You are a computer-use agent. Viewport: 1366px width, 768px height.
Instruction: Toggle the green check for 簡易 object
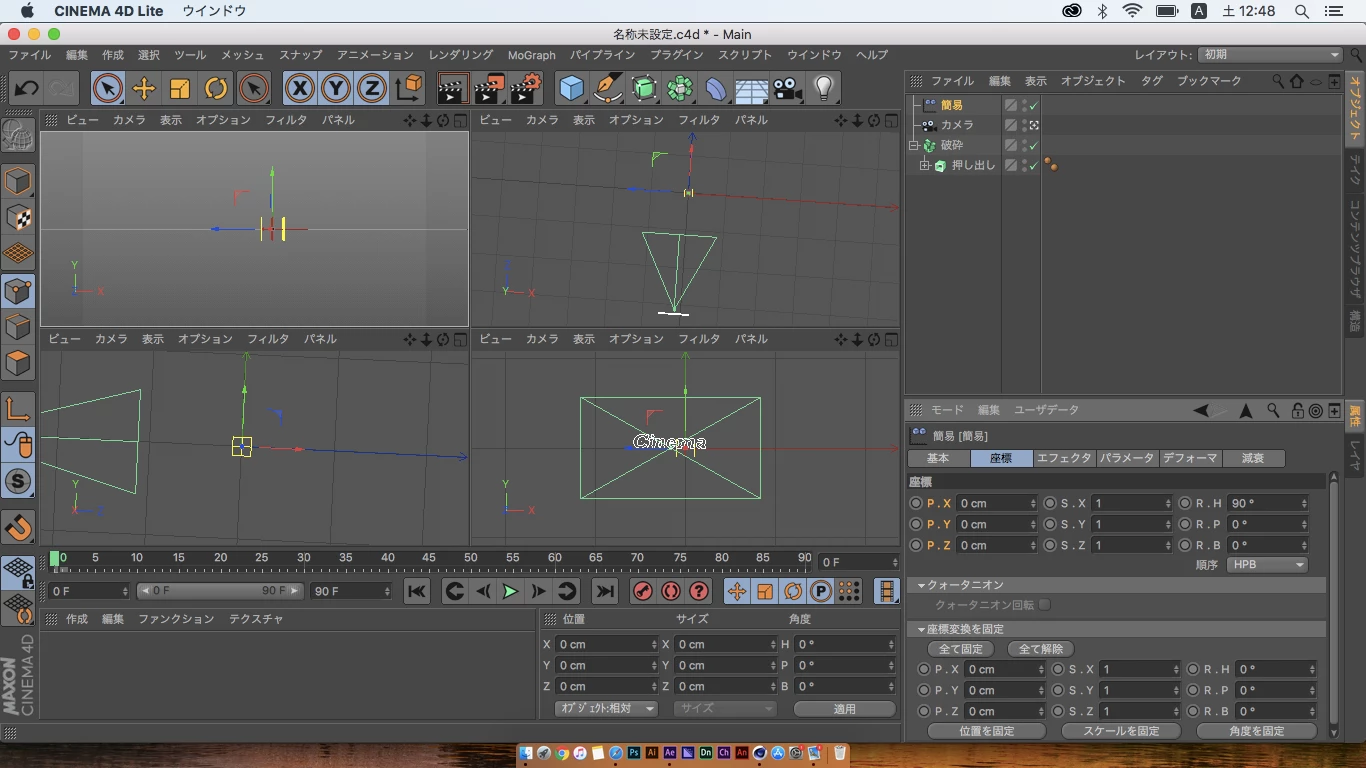click(1034, 105)
